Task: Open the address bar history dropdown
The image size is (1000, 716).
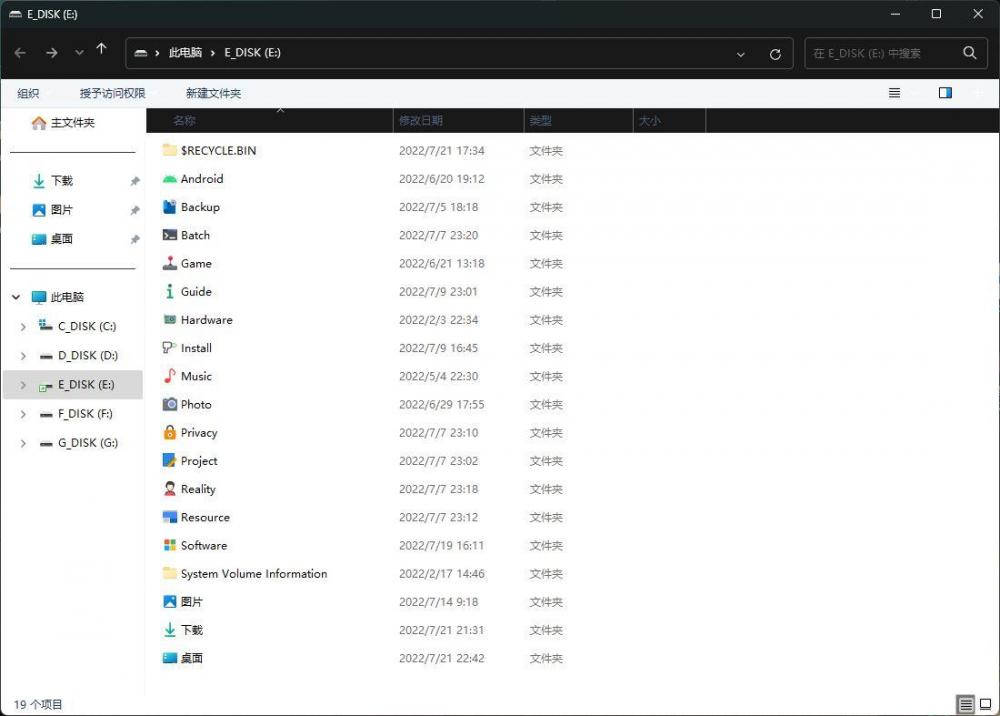Action: pos(741,54)
